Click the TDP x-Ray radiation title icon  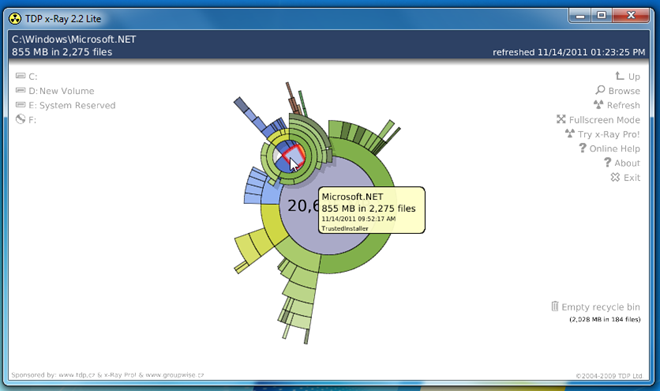click(x=15, y=19)
